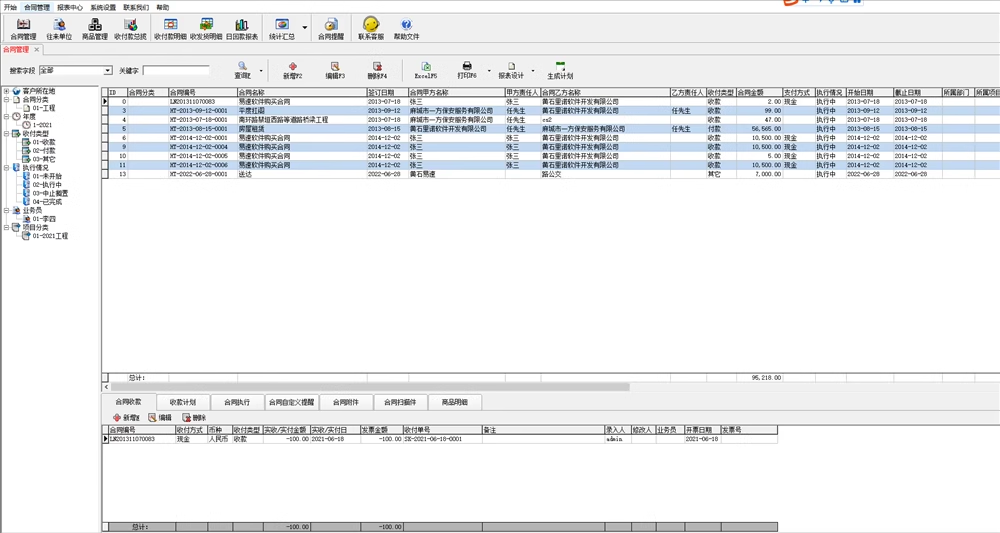Open the 日回款报表 chart icon
Viewport: 1000px width, 533px height.
pyautogui.click(x=242, y=29)
